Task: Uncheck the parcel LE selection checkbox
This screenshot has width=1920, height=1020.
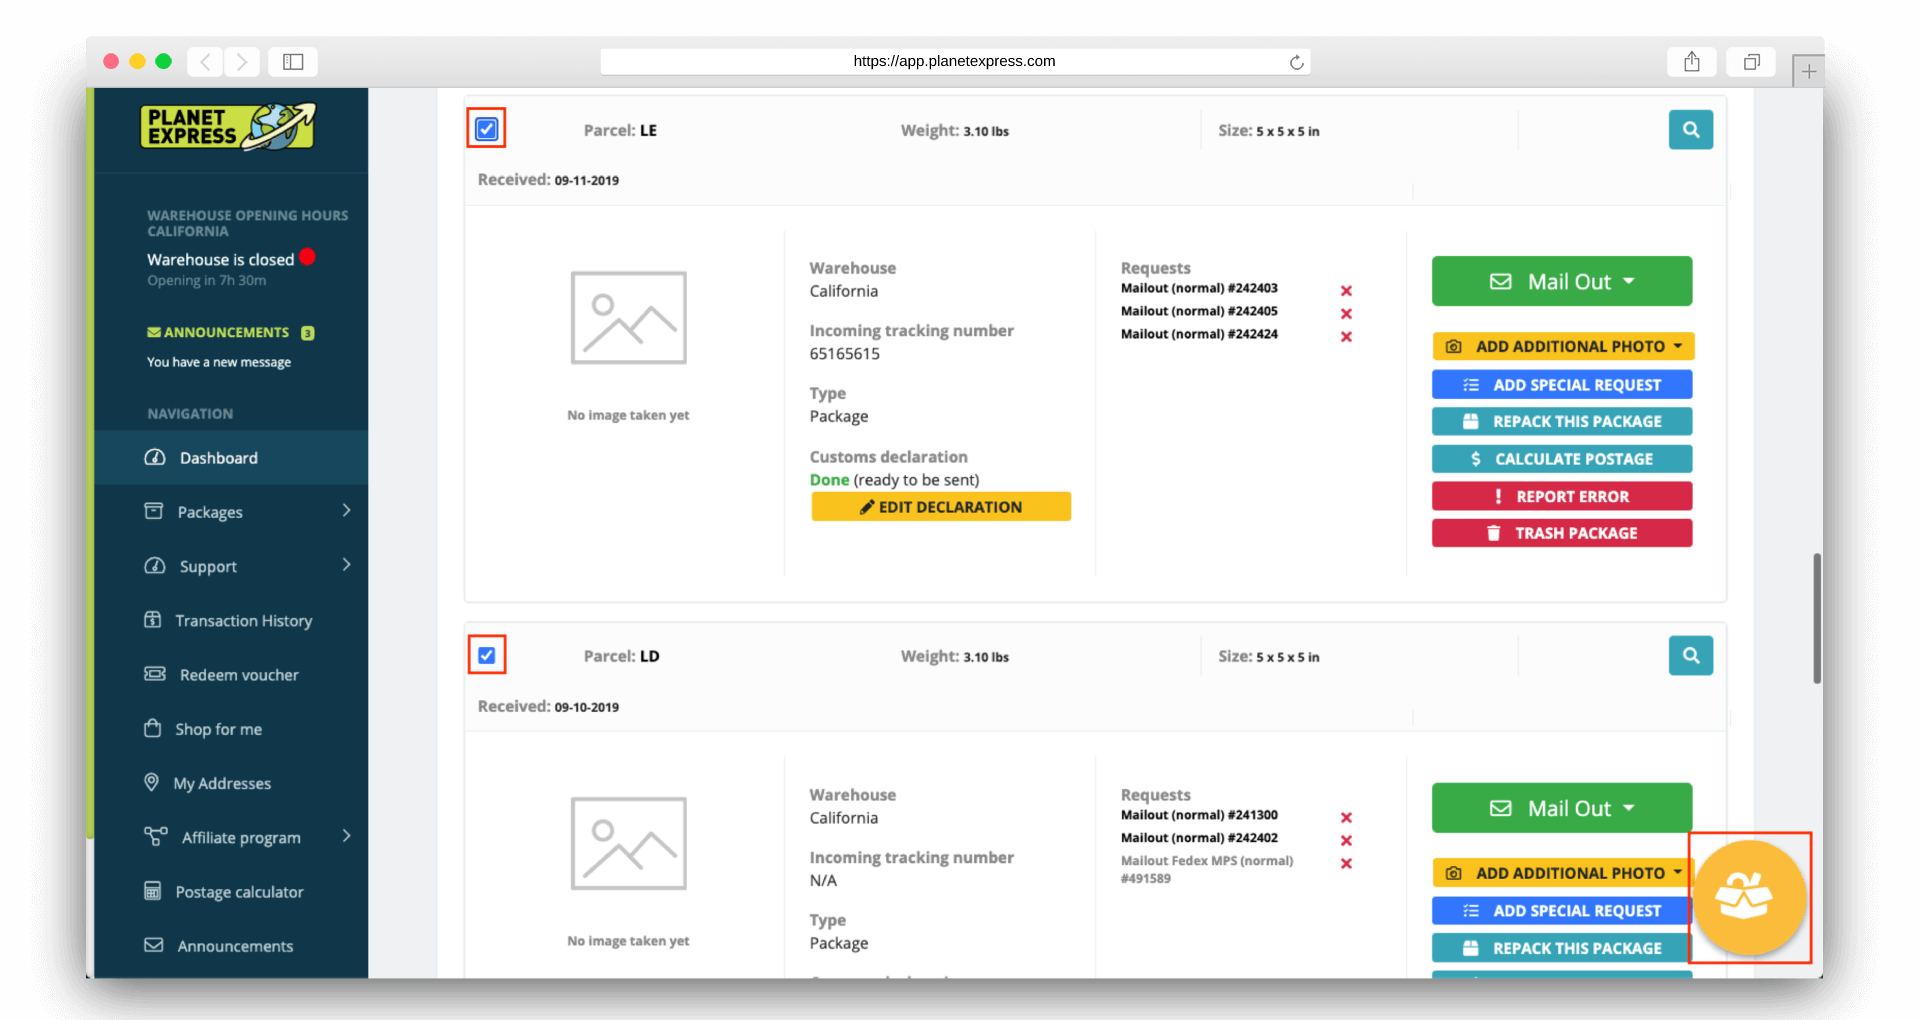Action: coord(486,128)
